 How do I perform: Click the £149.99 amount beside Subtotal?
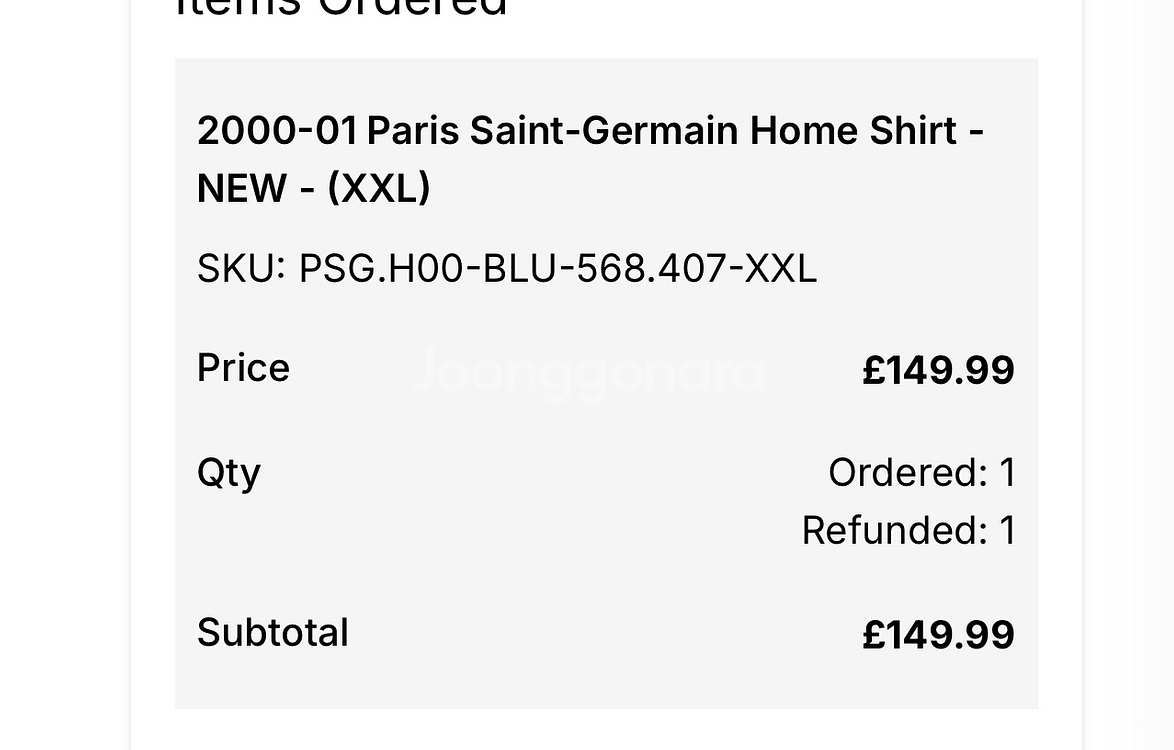pyautogui.click(x=938, y=634)
